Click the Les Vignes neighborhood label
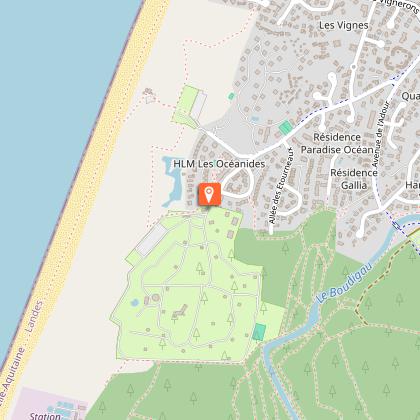Image resolution: width=420 pixels, height=420 pixels. [344, 25]
